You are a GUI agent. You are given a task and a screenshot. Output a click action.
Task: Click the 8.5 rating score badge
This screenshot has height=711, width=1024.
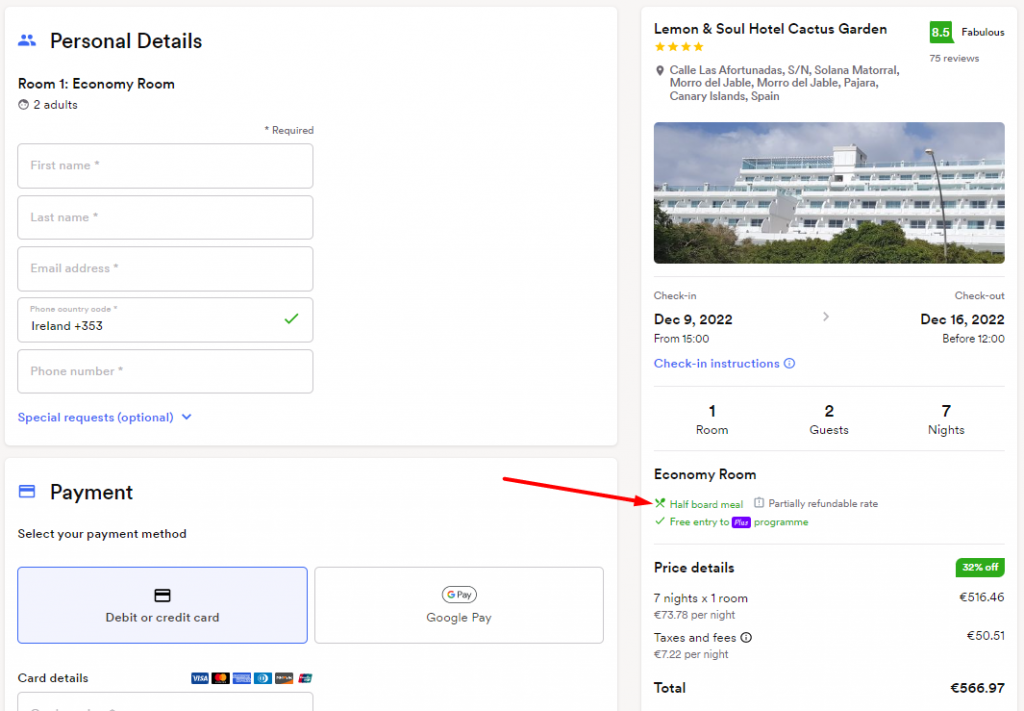(x=940, y=32)
